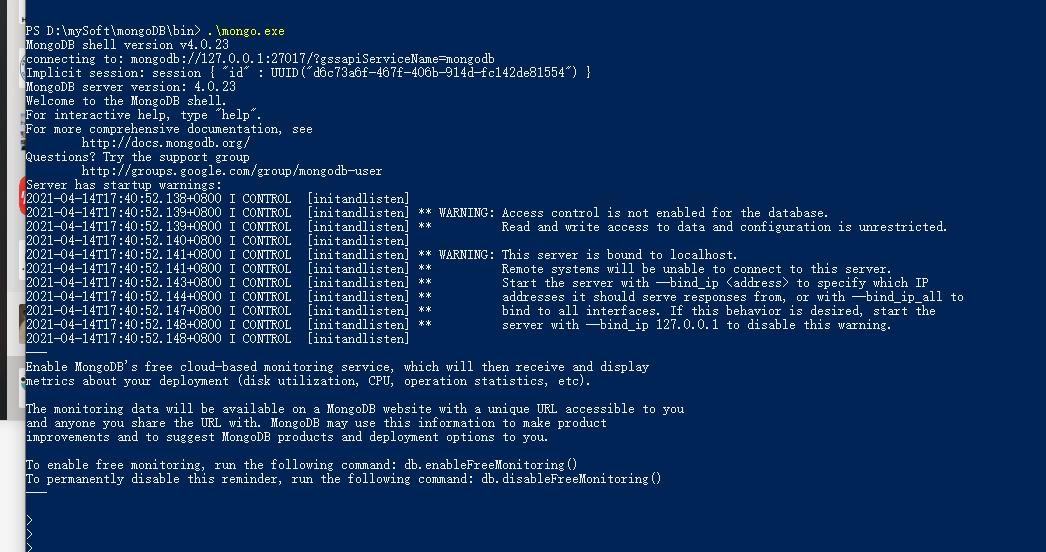The height and width of the screenshot is (552, 1046).
Task: Click "MongoDB server version: 4.0.23" line
Action: pyautogui.click(x=130, y=87)
